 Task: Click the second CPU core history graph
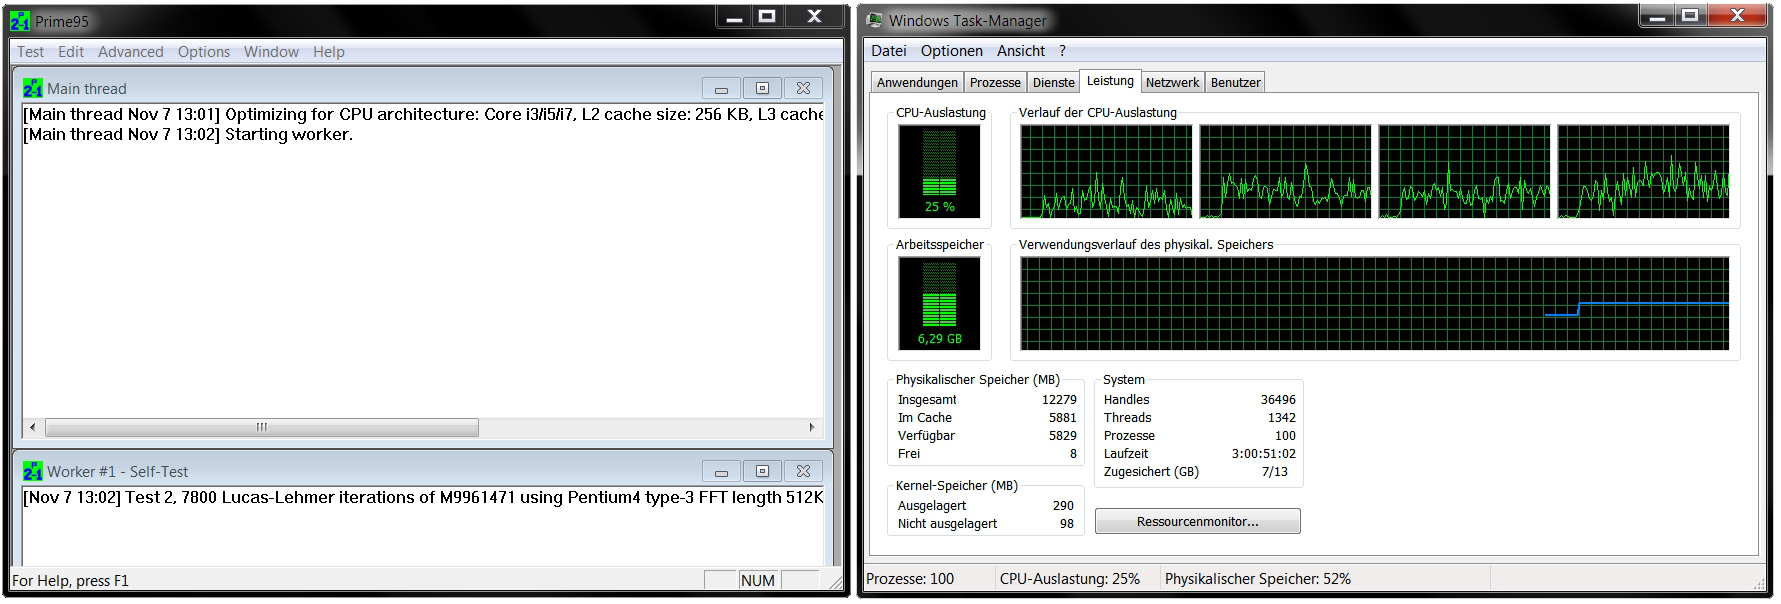[1285, 171]
